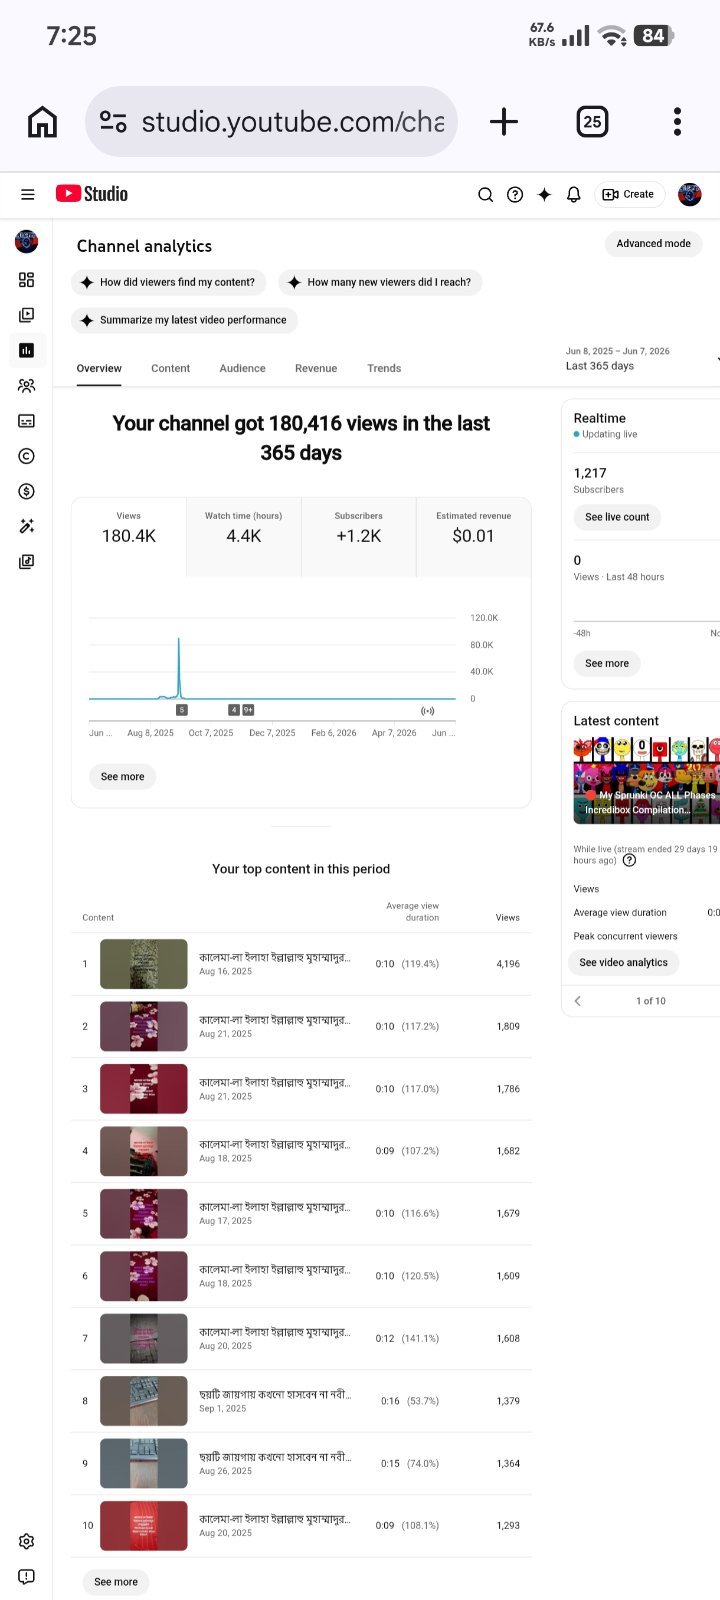Viewport: 720px width, 1600px height.
Task: Switch to the Audience tab
Action: point(242,368)
